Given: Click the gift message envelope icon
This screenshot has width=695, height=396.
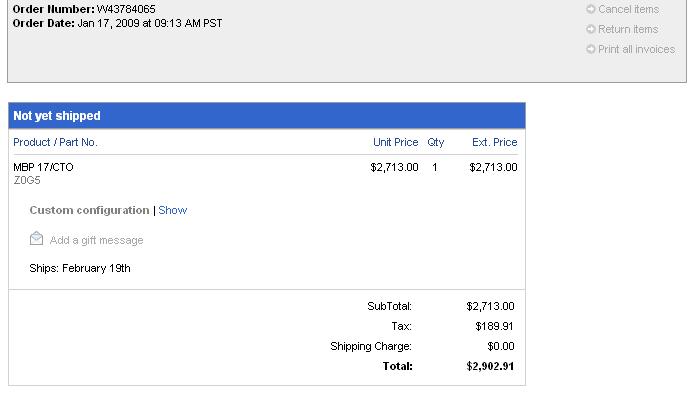Looking at the screenshot, I should [x=36, y=239].
